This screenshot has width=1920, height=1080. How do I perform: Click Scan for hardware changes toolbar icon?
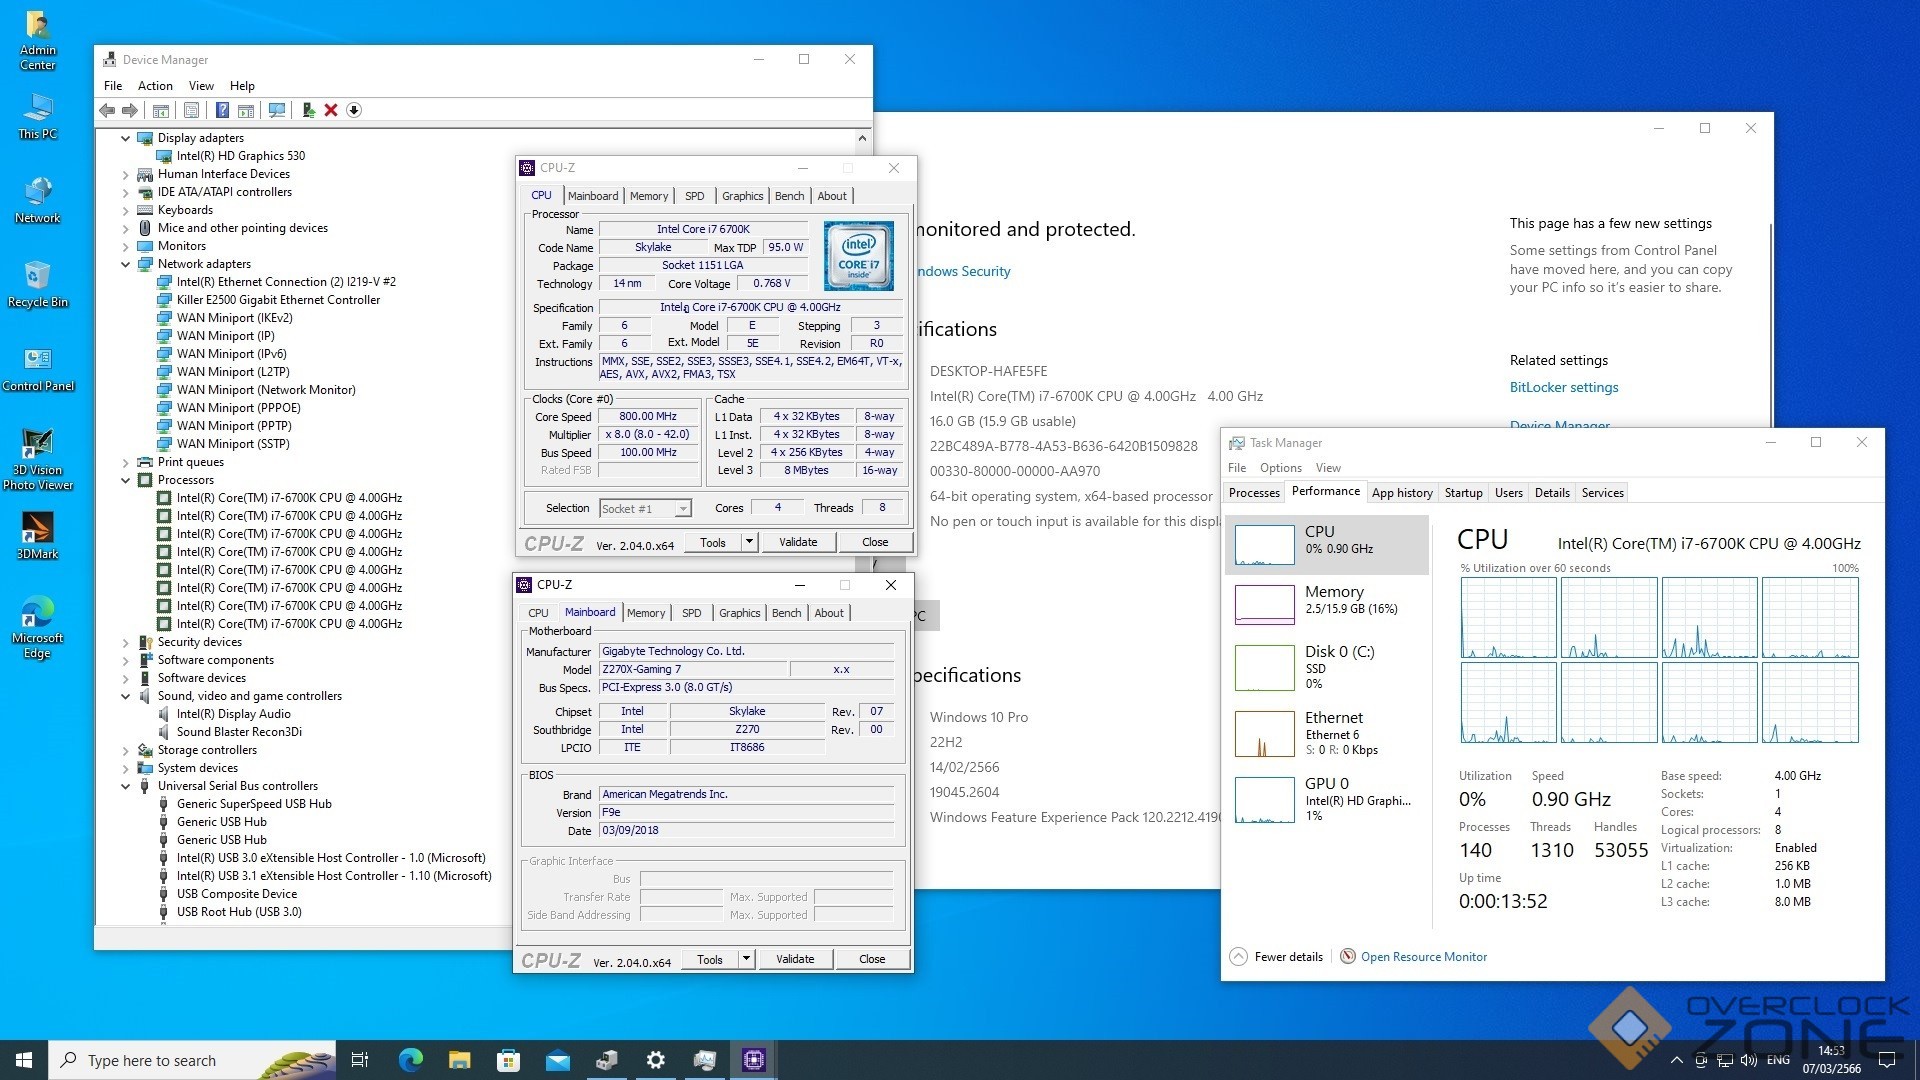coord(277,110)
